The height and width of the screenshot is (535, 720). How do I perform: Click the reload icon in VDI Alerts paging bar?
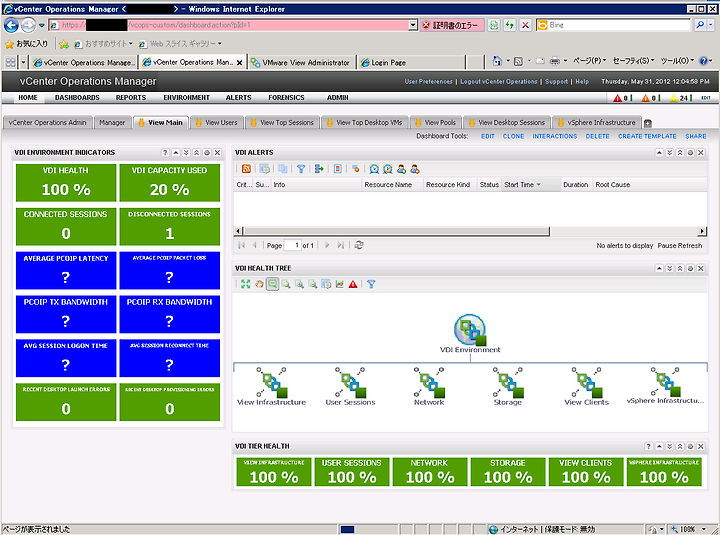[x=359, y=245]
